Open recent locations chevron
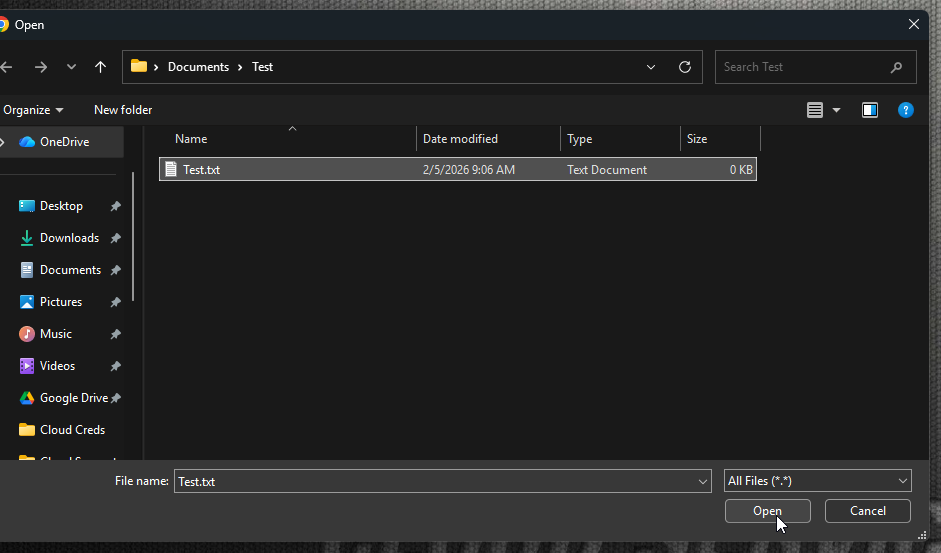Viewport: 941px width, 553px height. tap(71, 67)
